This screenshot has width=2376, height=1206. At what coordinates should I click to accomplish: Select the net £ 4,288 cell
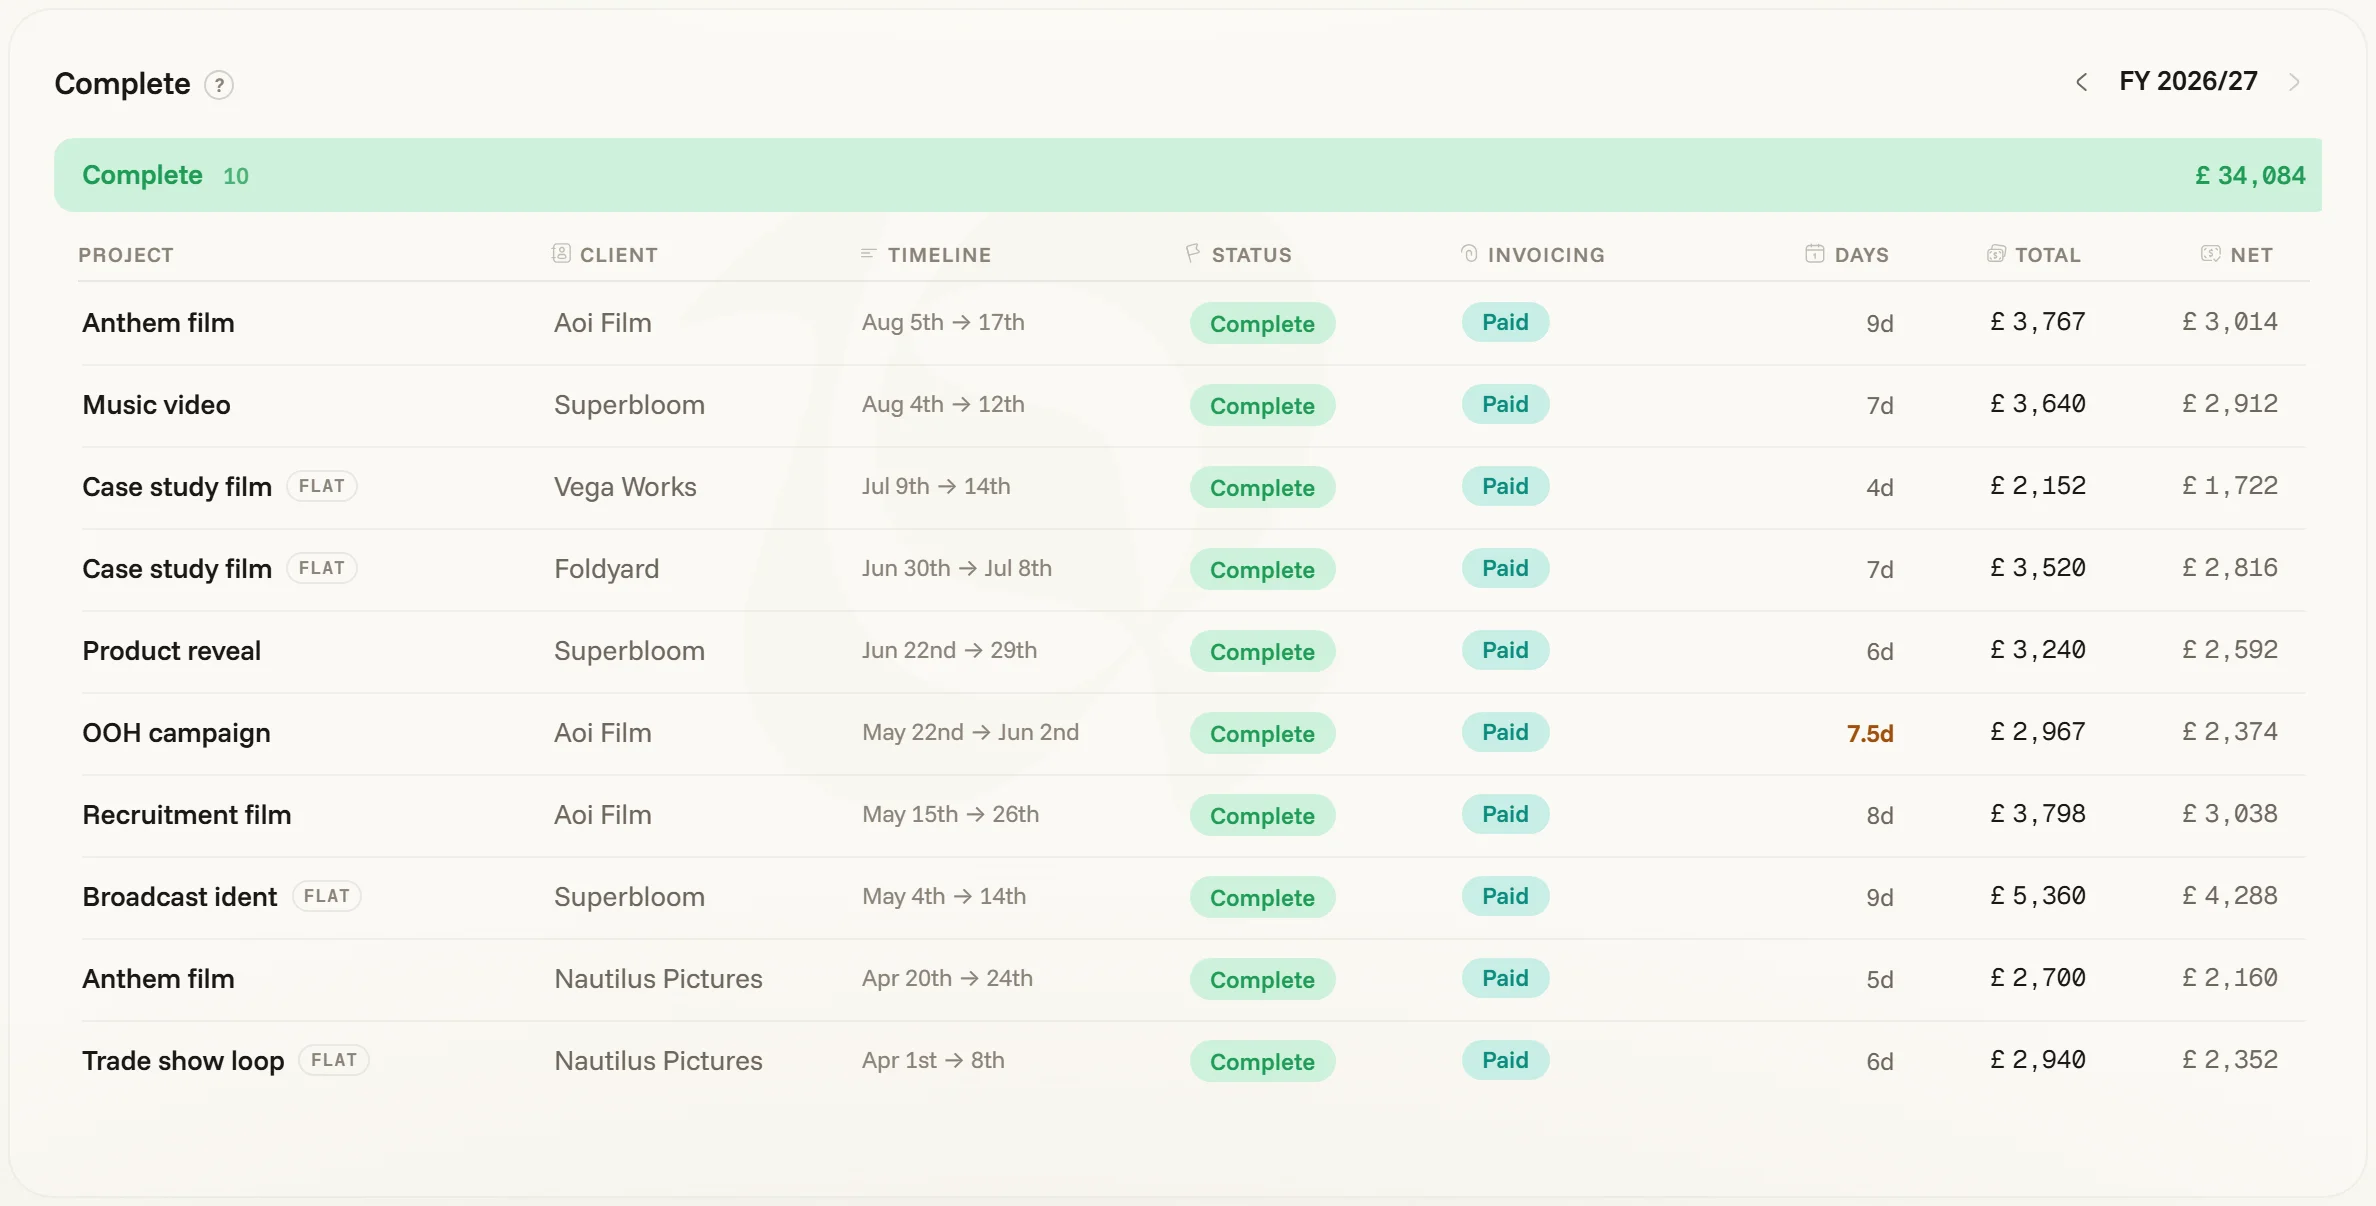coord(2230,896)
